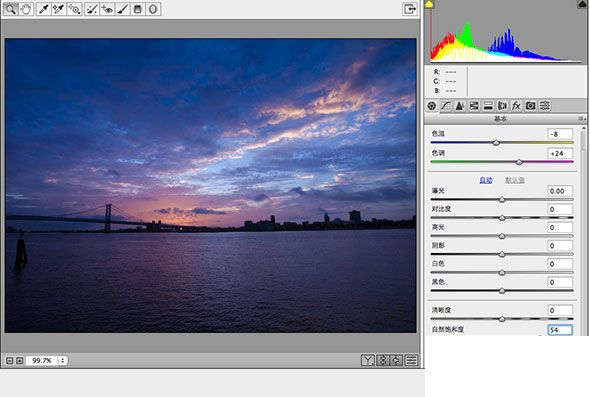The height and width of the screenshot is (397, 590).
Task: Open the before/after preview options menu
Action: coord(367,360)
